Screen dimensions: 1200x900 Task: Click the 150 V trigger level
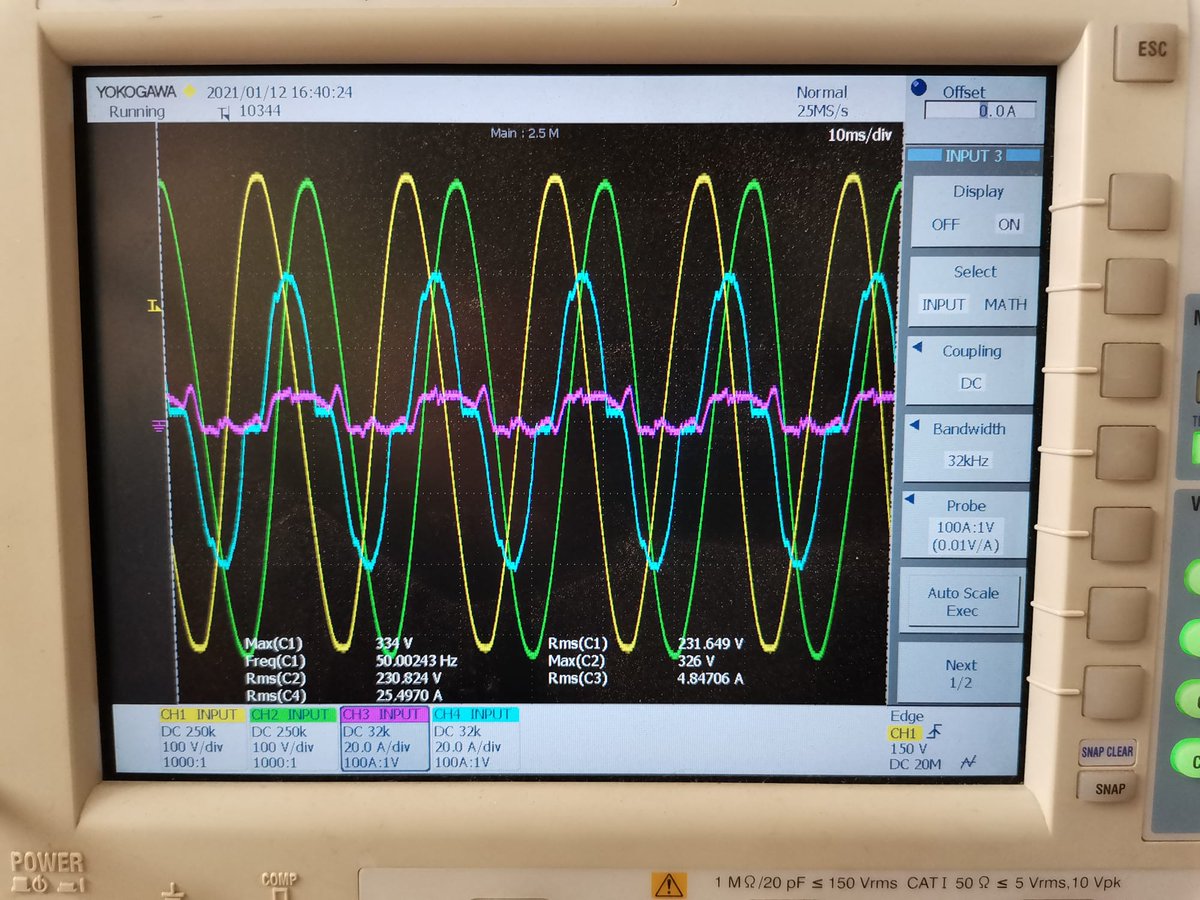(908, 748)
